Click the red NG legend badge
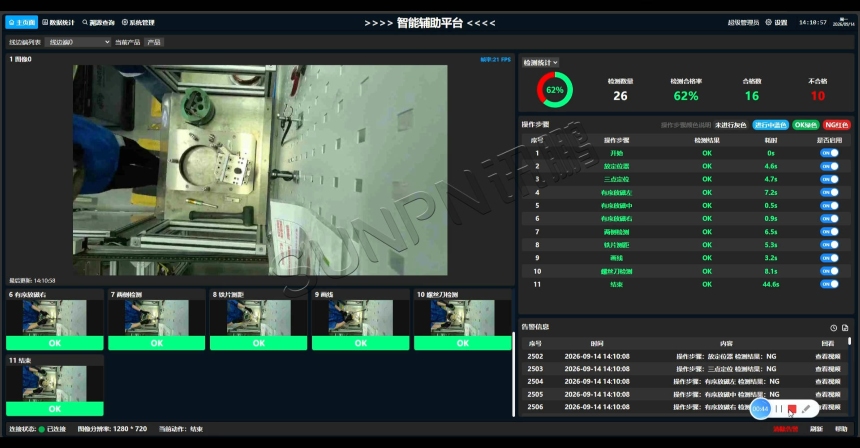This screenshot has height=448, width=860. pyautogui.click(x=836, y=125)
